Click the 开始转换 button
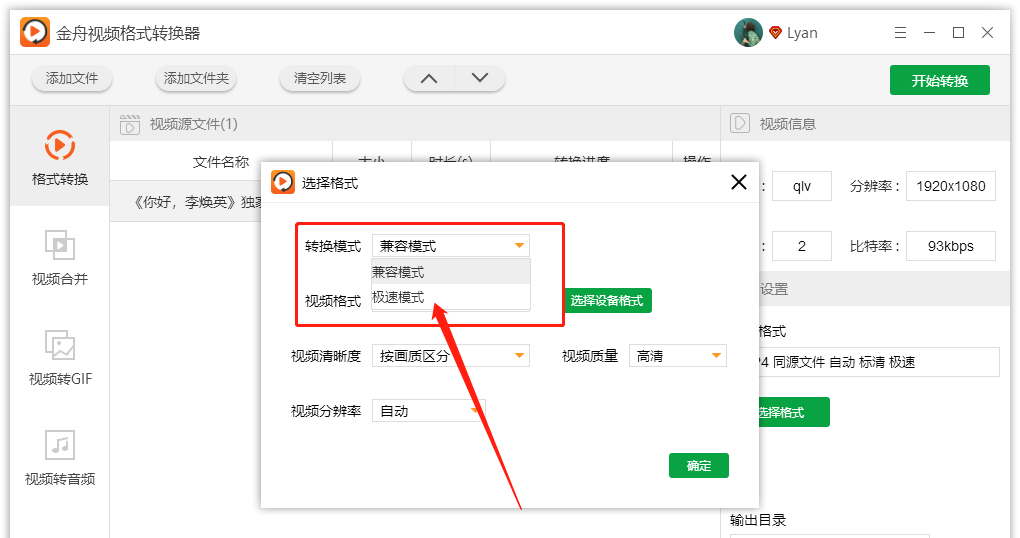 [x=940, y=80]
